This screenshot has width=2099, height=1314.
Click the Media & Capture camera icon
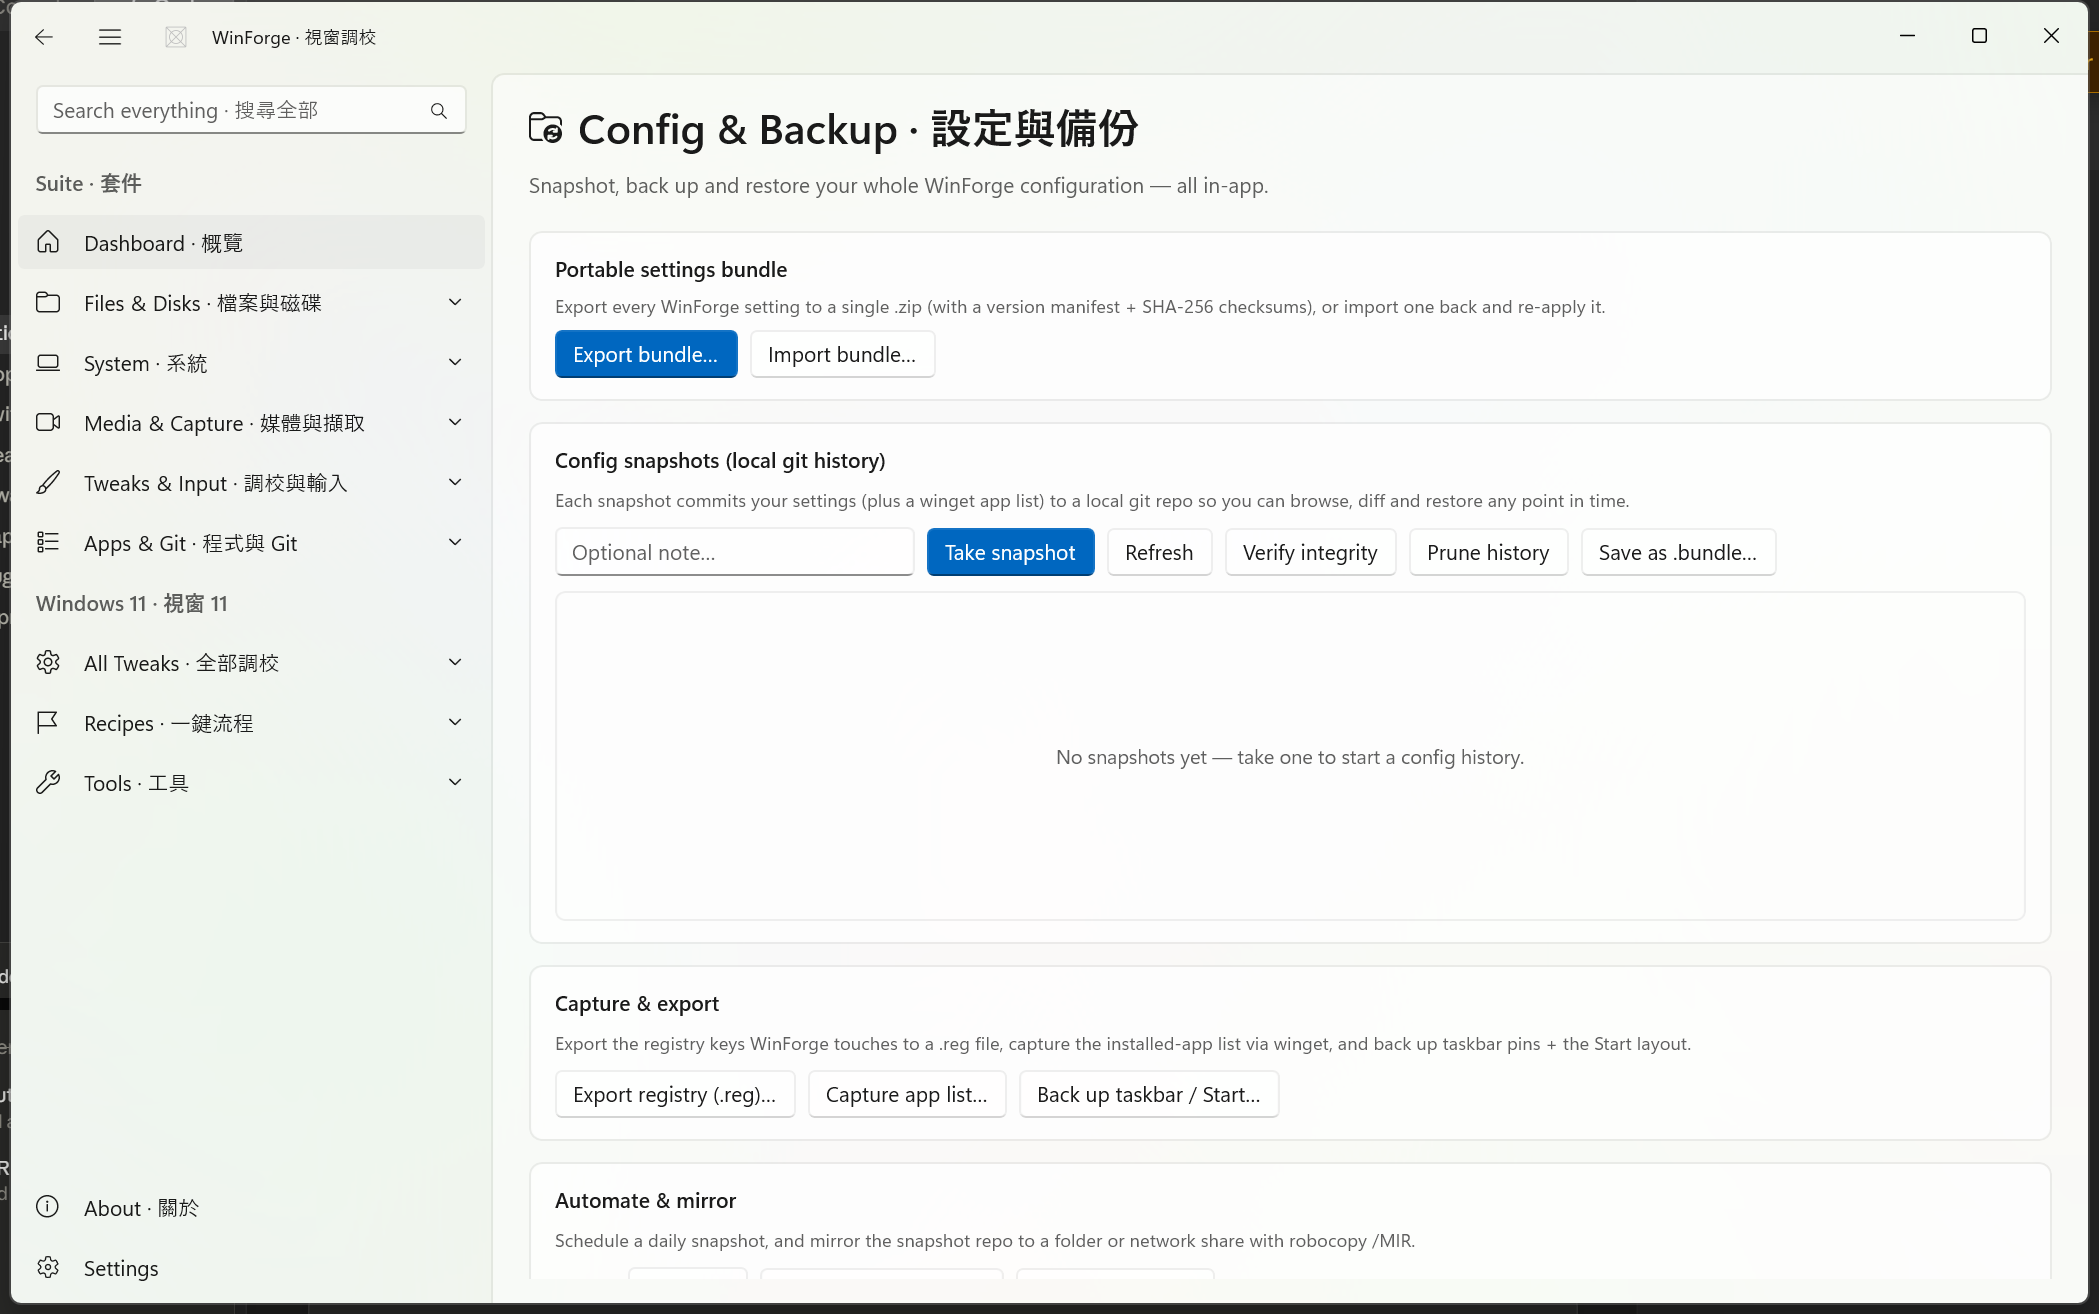pos(48,423)
